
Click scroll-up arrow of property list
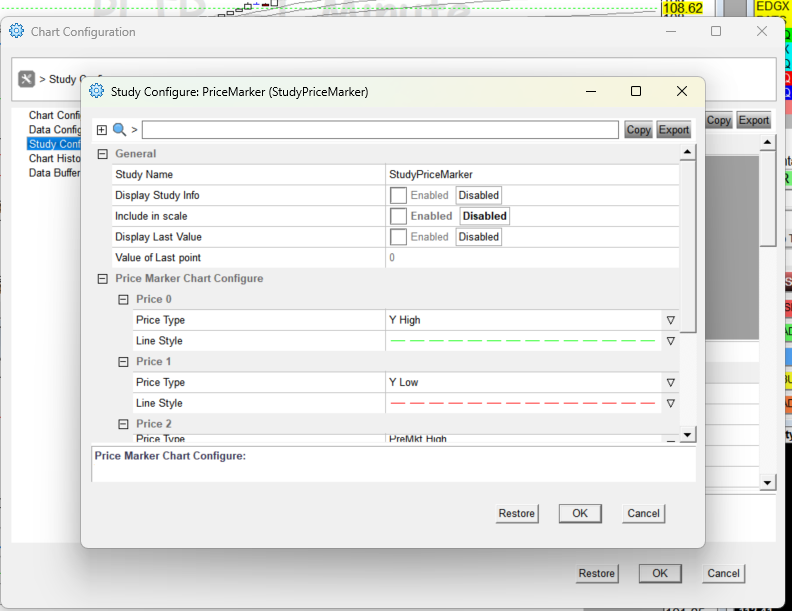click(687, 152)
